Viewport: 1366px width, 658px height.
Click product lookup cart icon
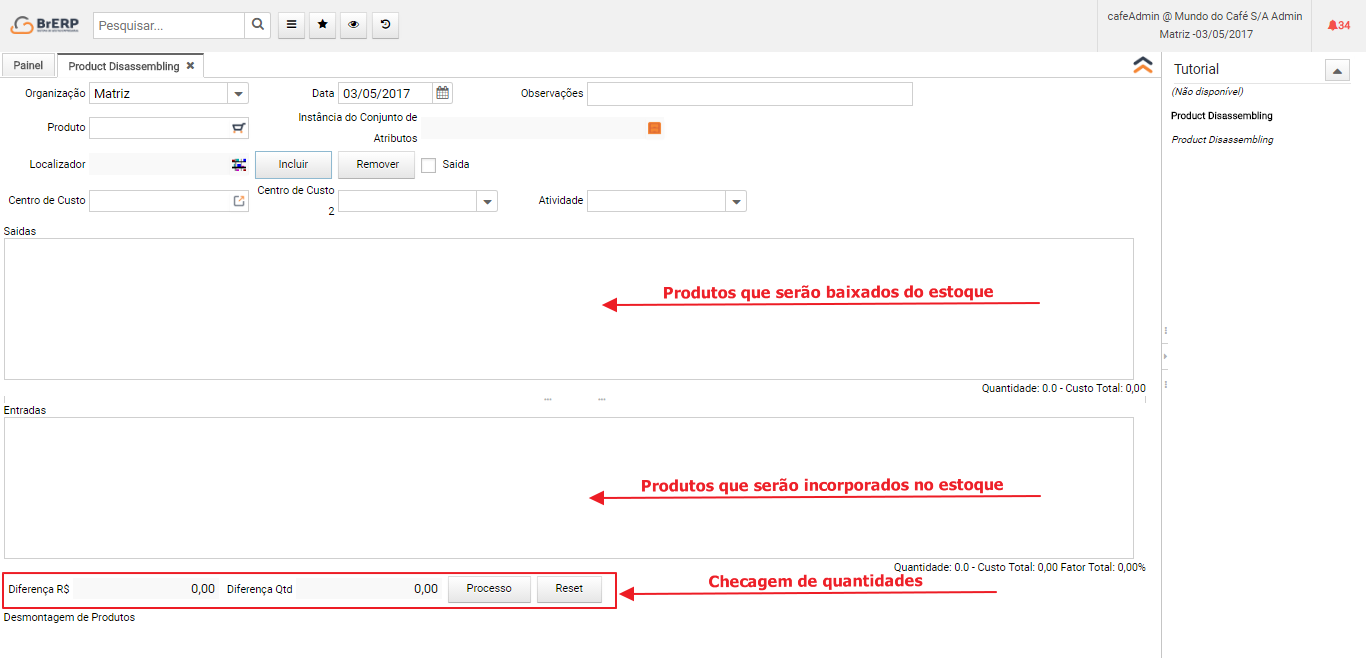[x=238, y=128]
